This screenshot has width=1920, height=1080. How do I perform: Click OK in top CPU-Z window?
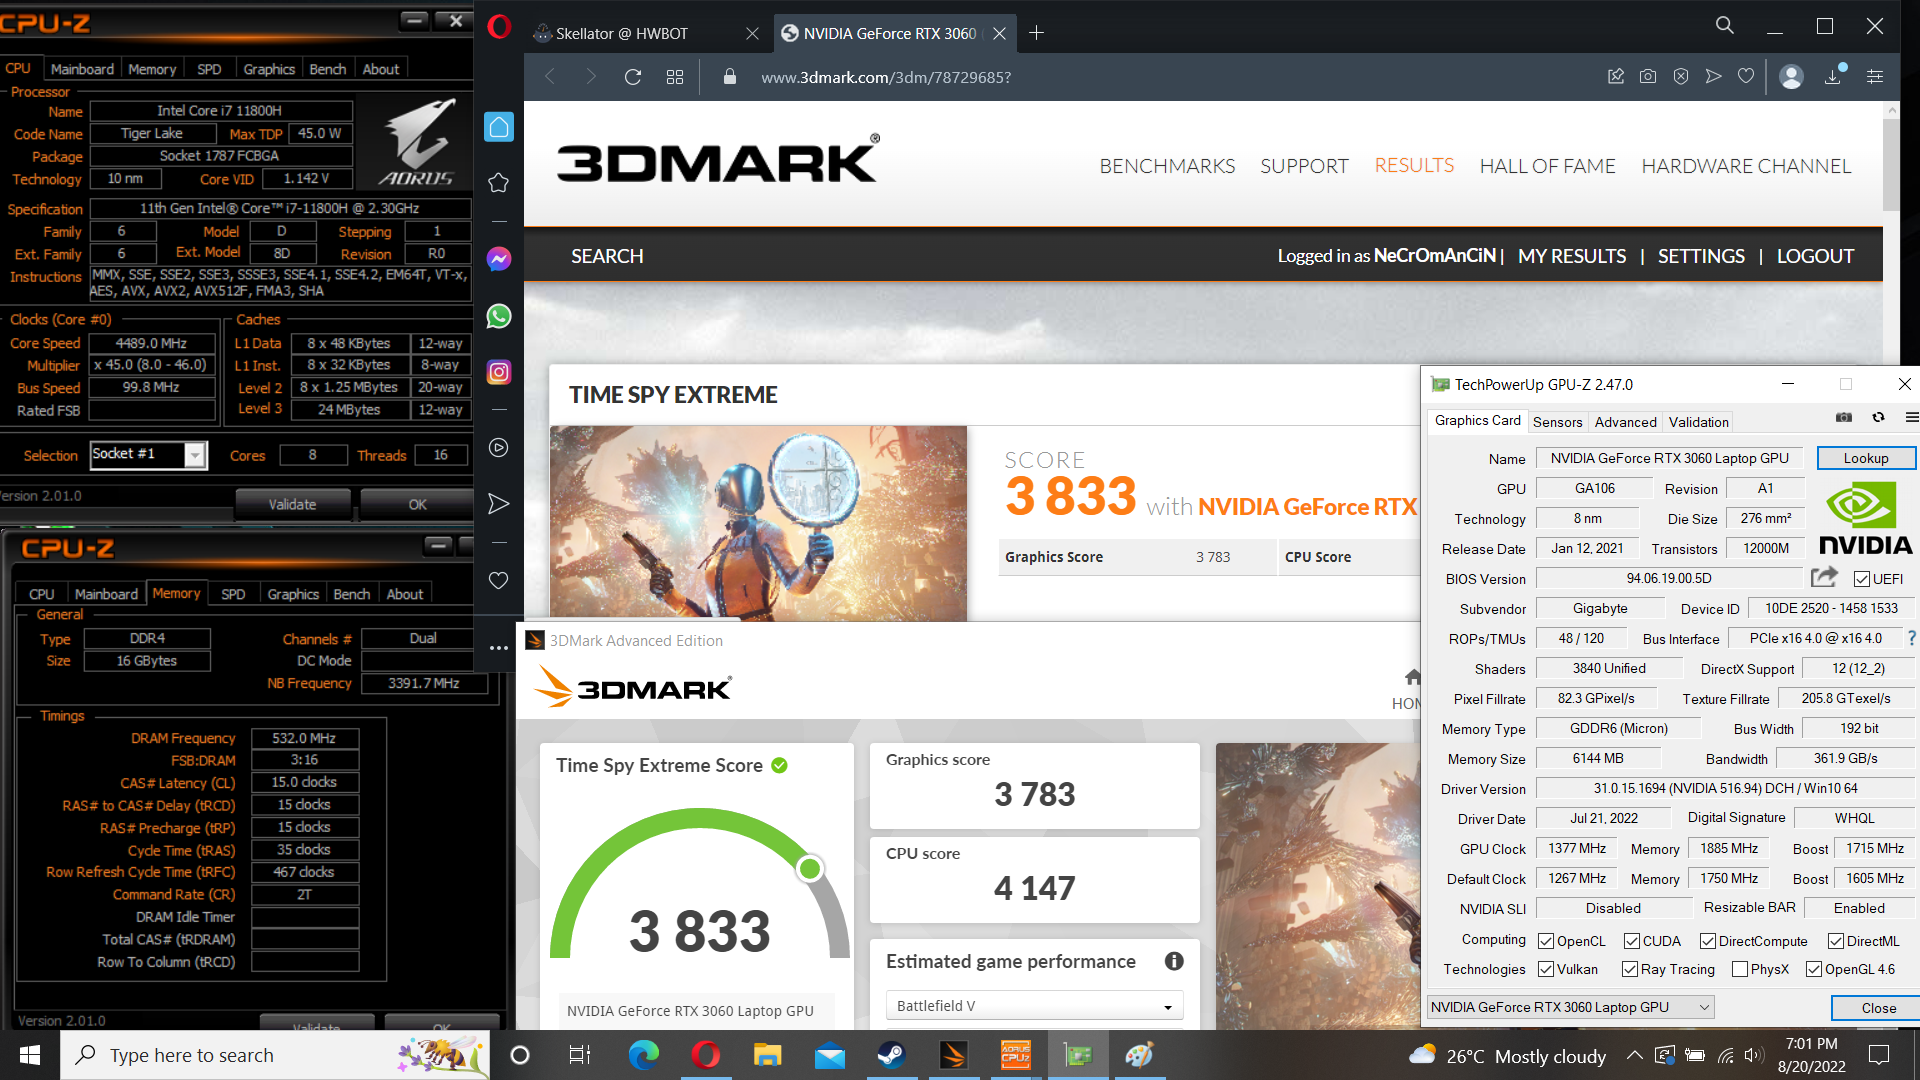click(x=417, y=504)
